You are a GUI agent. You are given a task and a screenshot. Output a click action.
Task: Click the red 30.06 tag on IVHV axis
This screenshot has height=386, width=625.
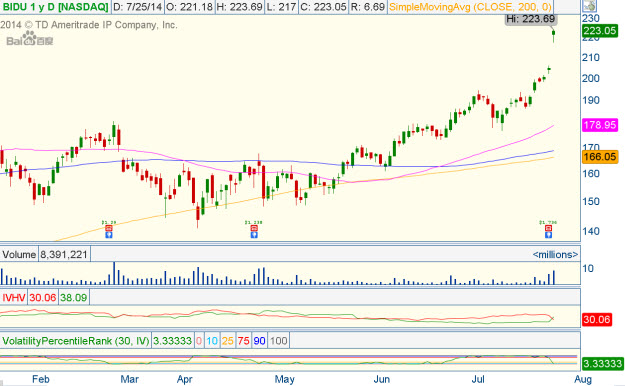596,319
